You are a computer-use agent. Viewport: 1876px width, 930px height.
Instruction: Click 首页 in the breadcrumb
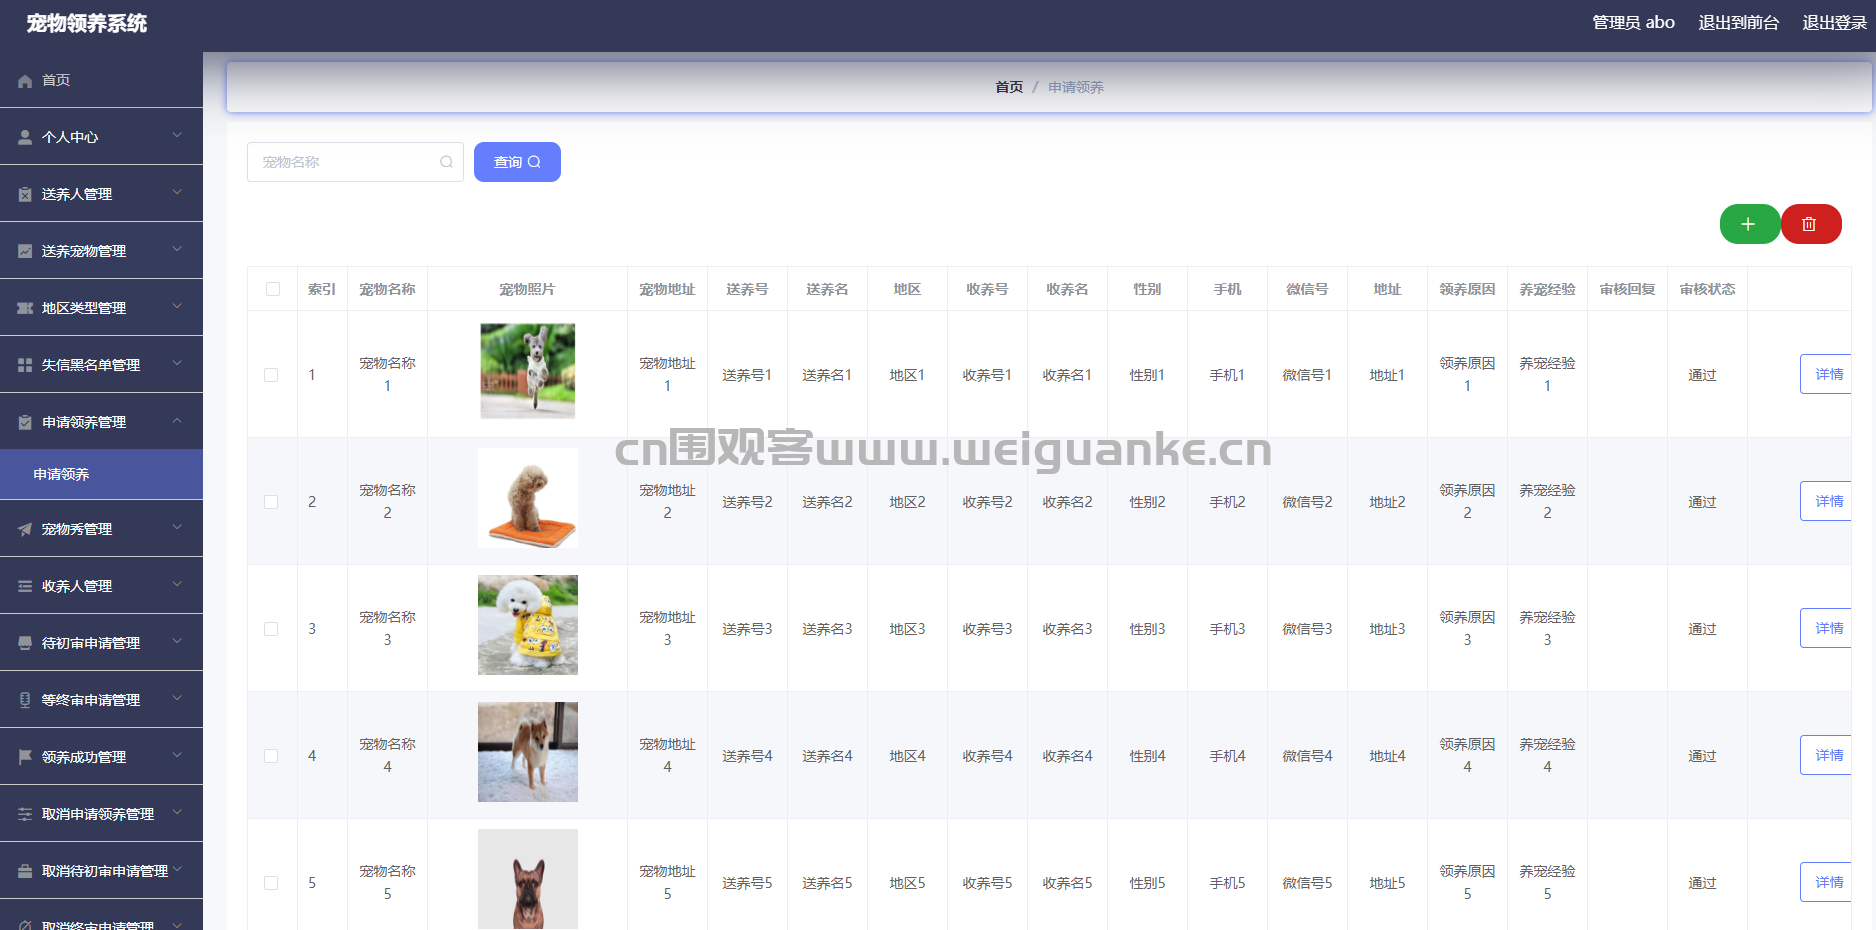click(x=1008, y=87)
